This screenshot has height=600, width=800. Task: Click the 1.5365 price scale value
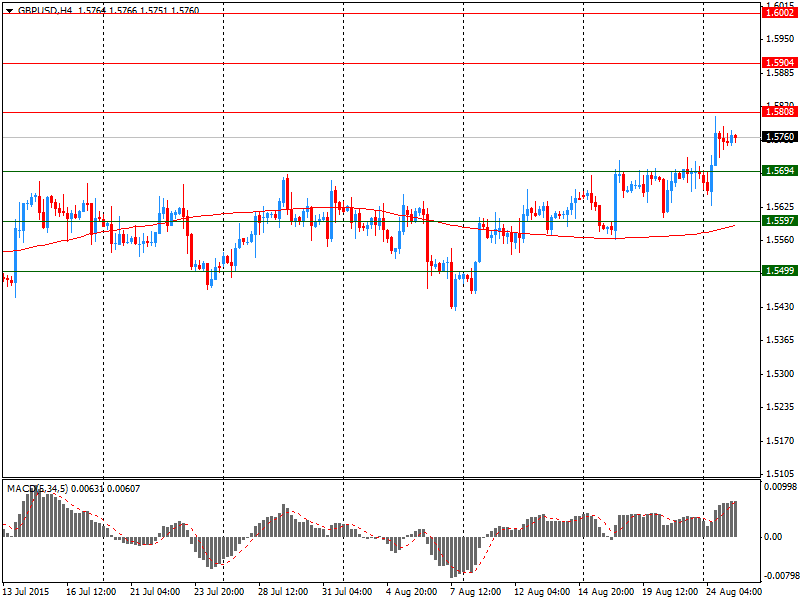pos(780,339)
